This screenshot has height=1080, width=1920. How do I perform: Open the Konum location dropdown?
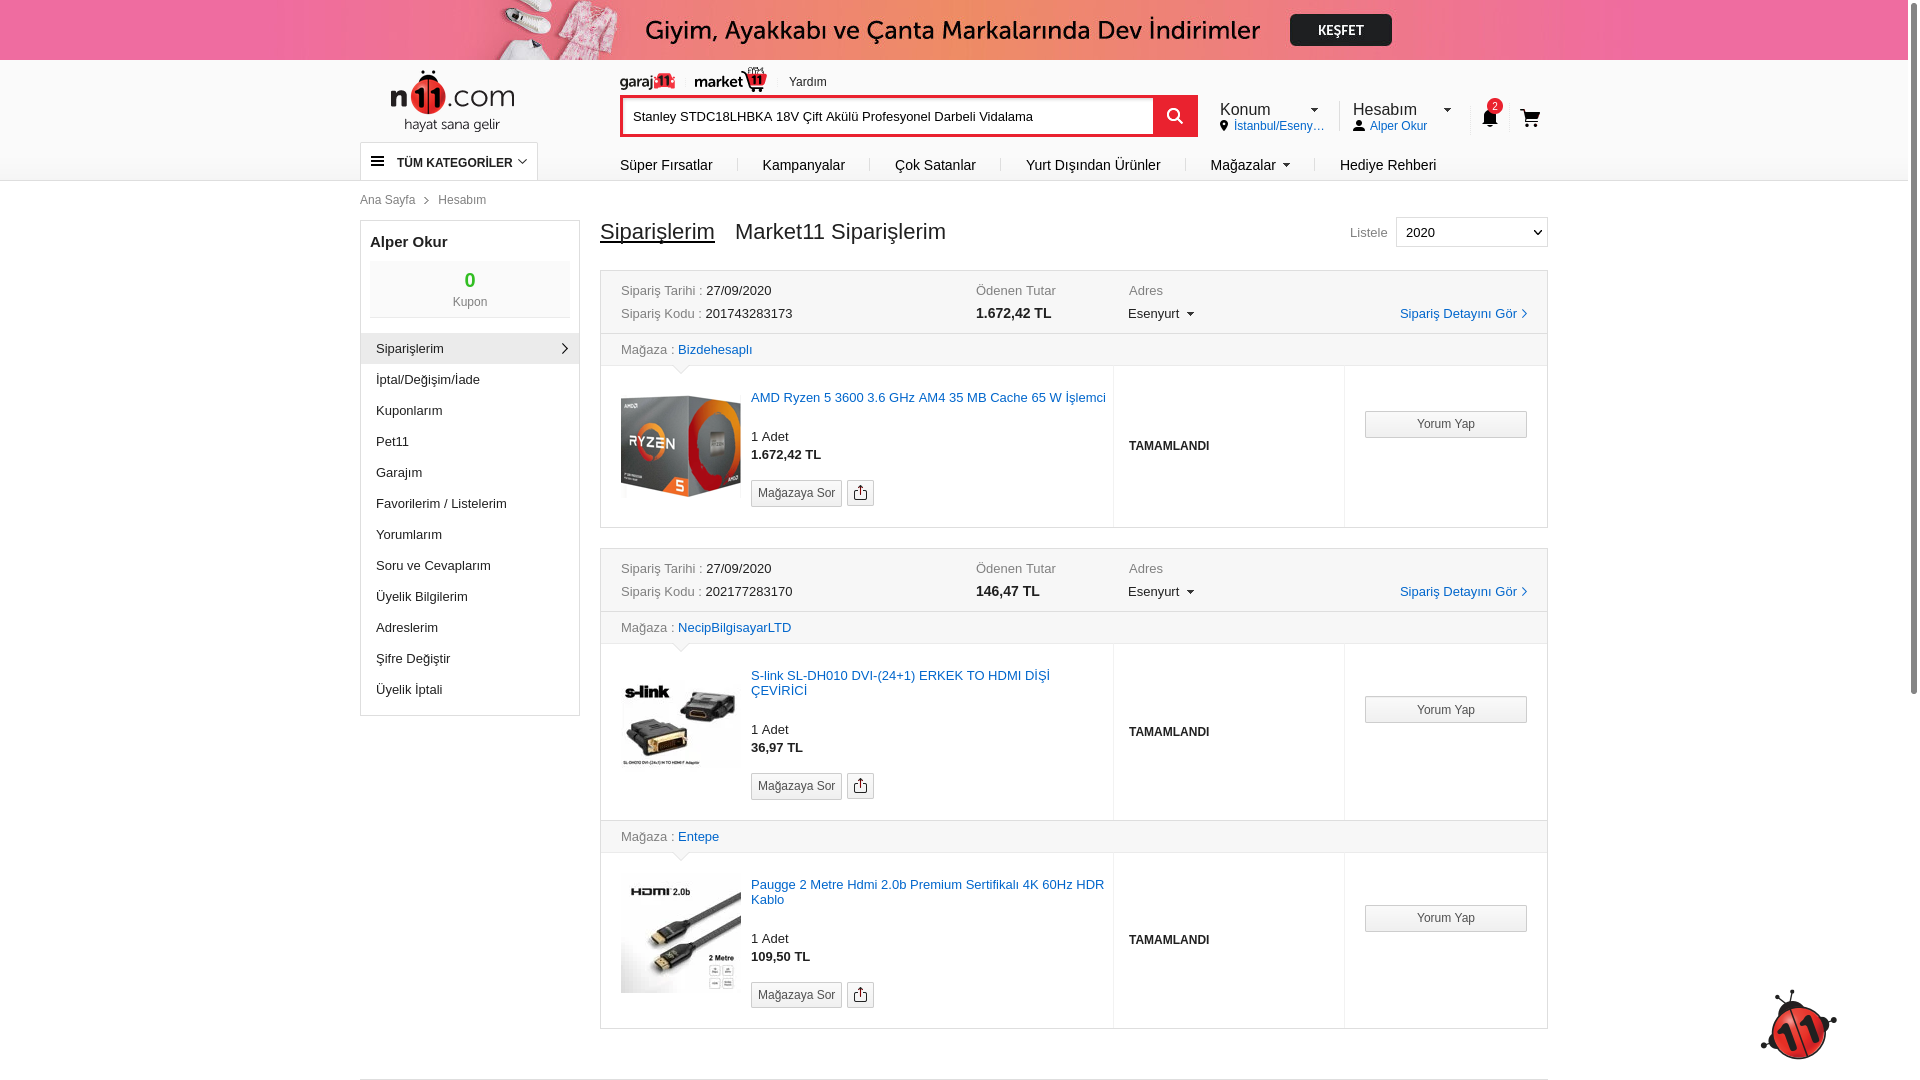click(1273, 117)
